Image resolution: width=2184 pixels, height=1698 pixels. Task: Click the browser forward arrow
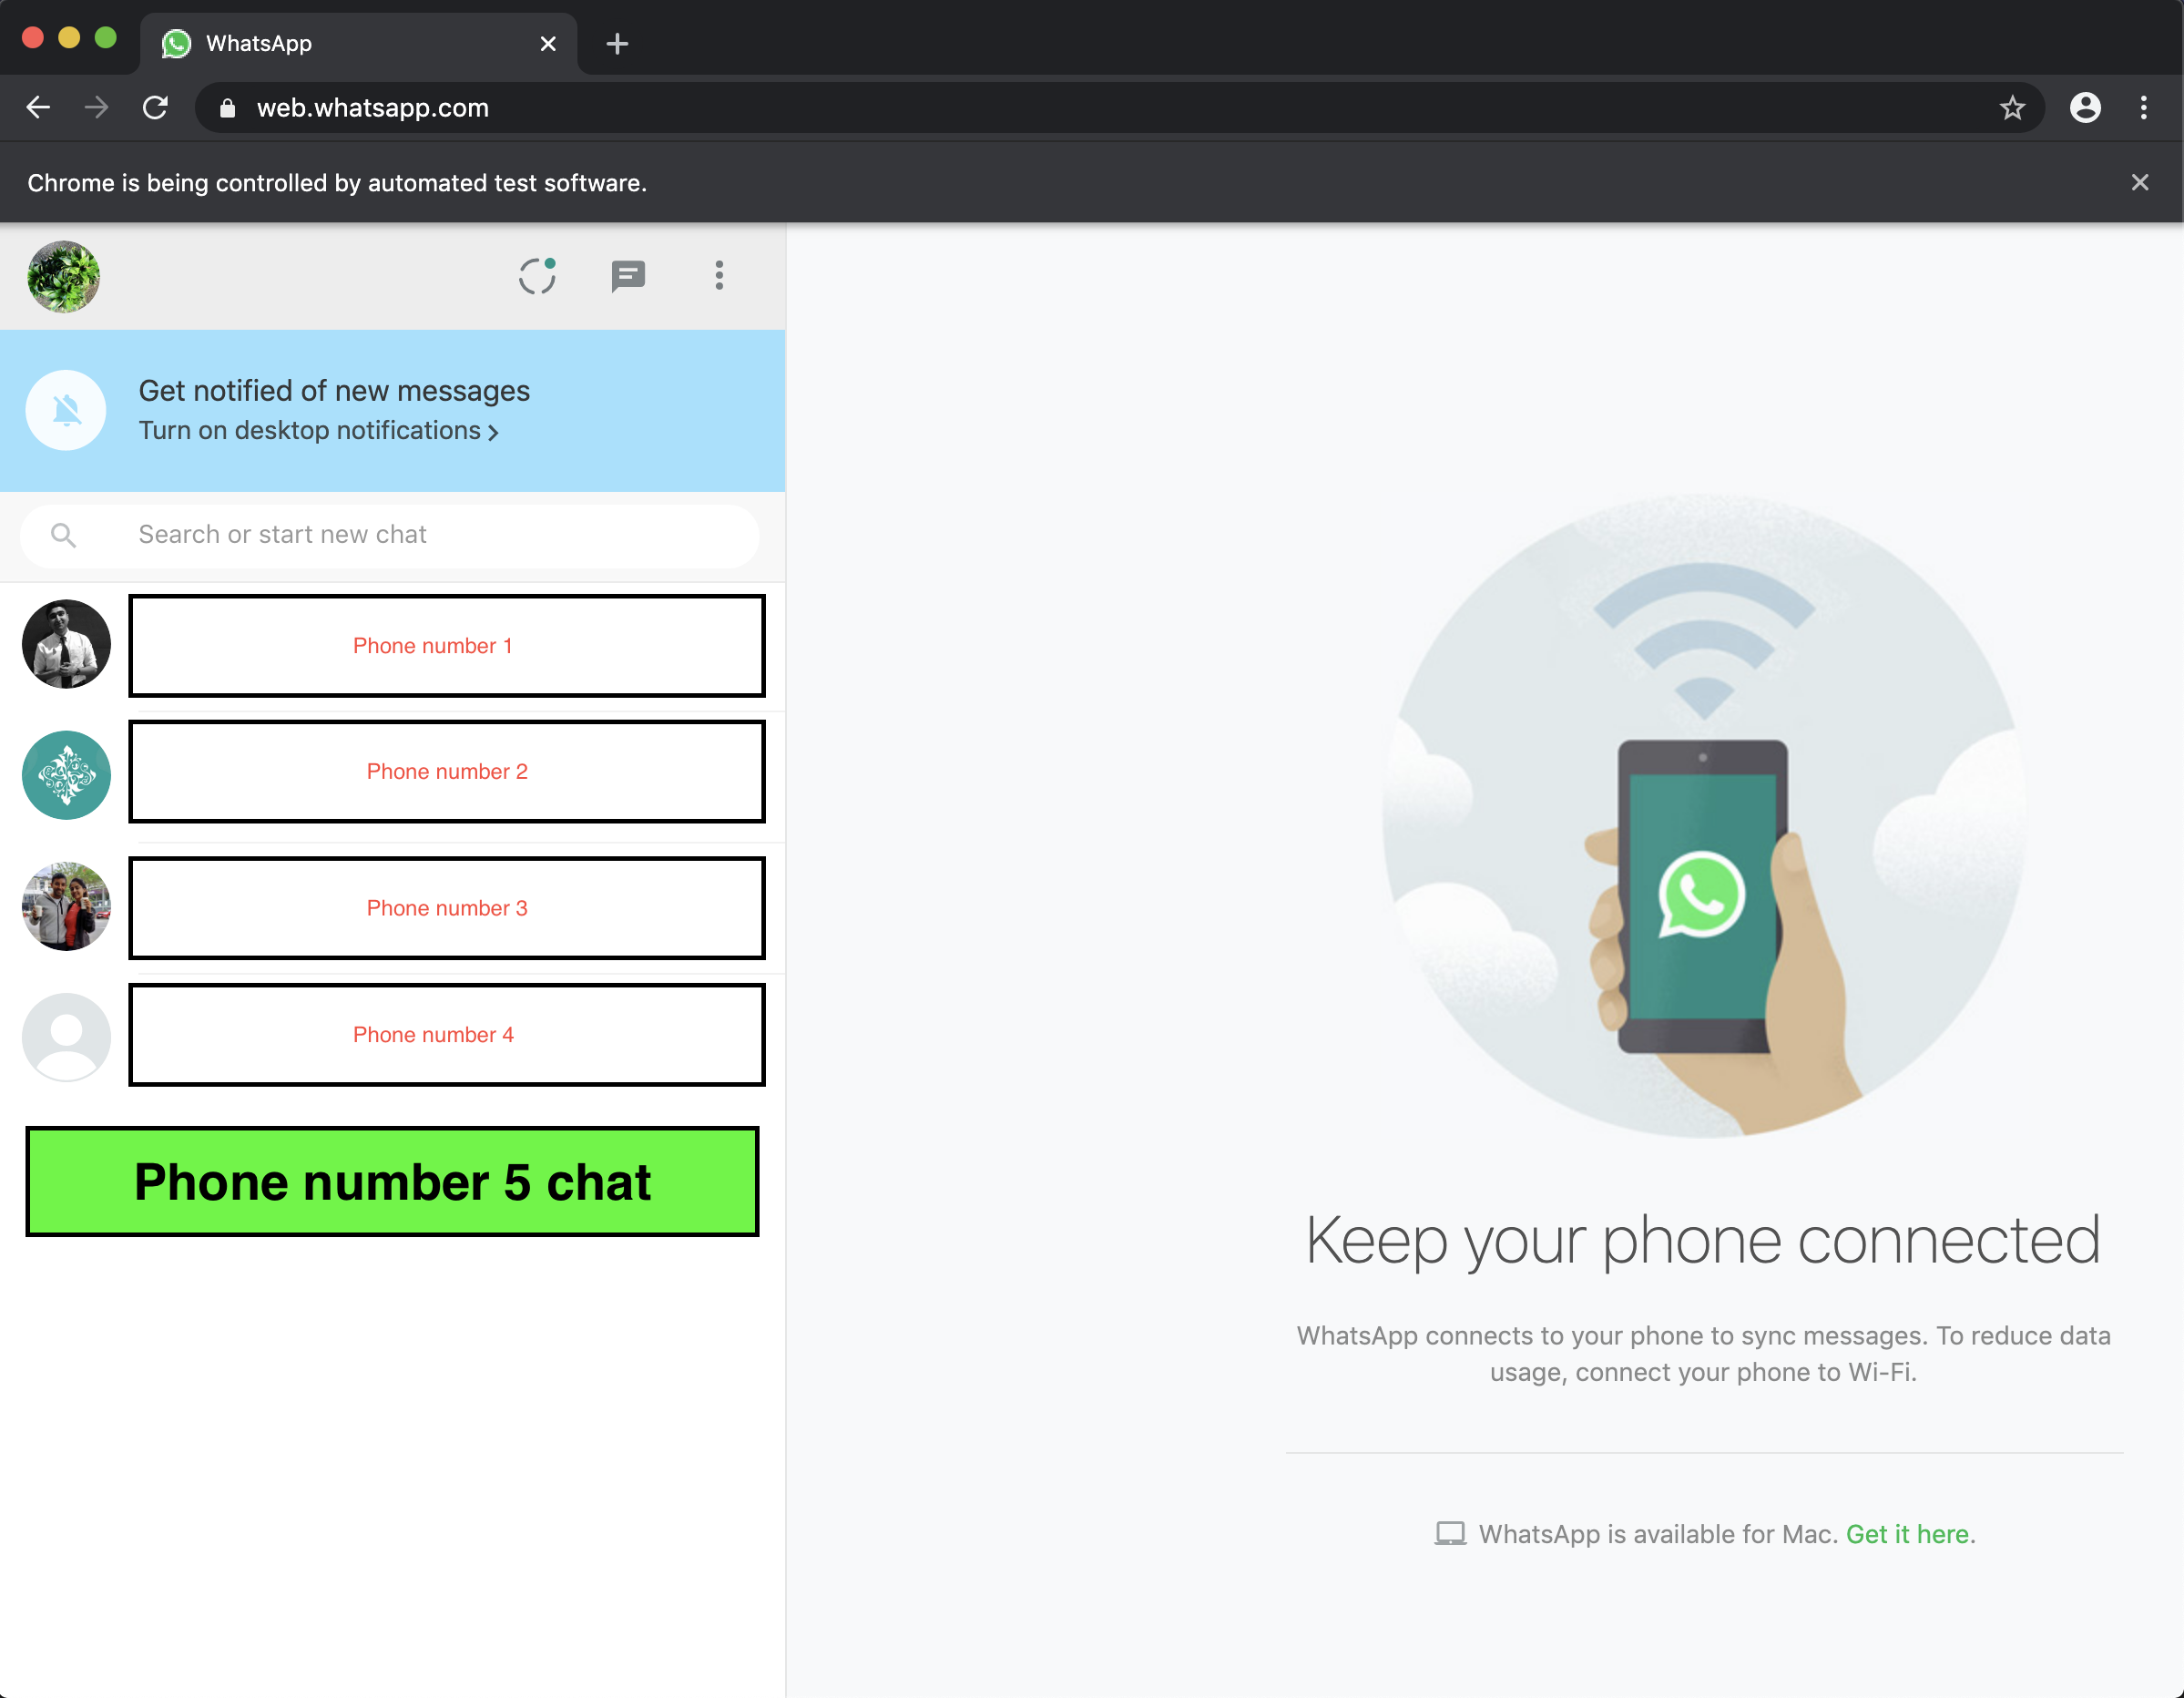pyautogui.click(x=96, y=107)
